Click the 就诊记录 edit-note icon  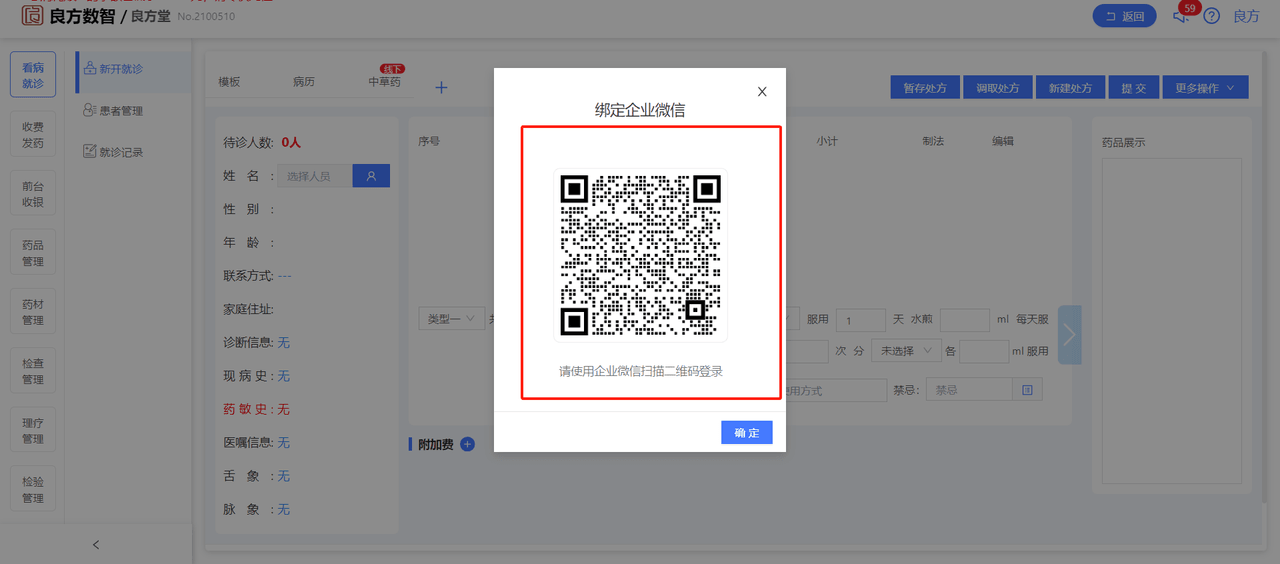point(90,151)
